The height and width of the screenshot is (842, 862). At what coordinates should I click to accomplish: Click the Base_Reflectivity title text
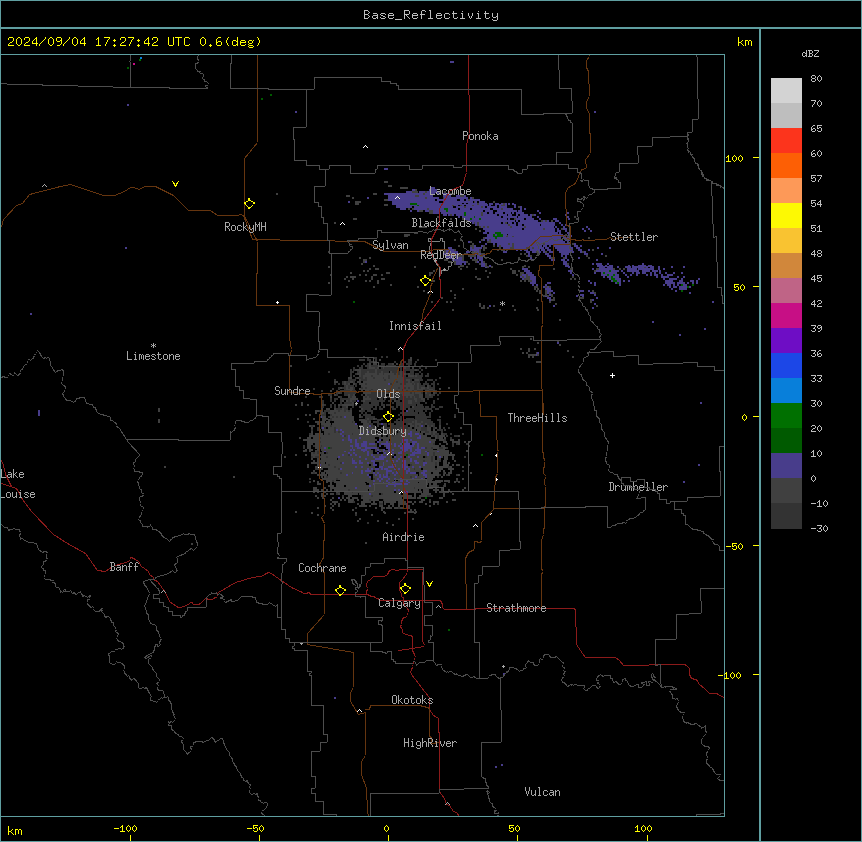(431, 15)
